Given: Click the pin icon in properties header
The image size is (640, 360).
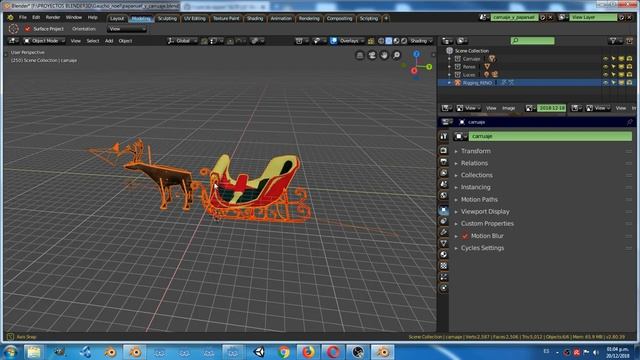Looking at the screenshot, I should click(x=629, y=122).
